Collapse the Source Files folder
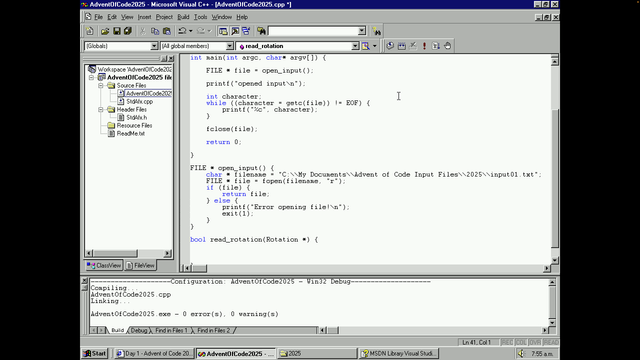Screen dimensions: 640x360 100,85
